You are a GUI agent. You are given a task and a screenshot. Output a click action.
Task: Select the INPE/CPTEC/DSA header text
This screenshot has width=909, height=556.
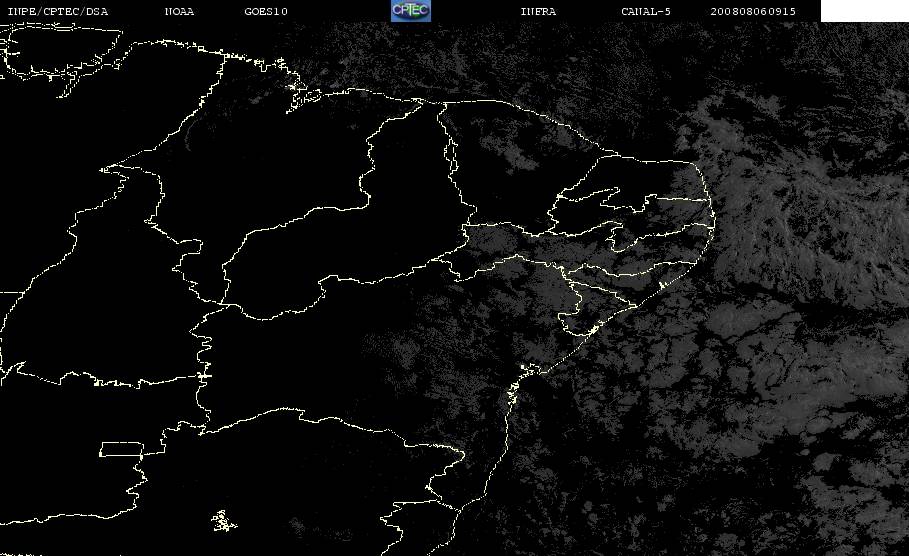[57, 12]
